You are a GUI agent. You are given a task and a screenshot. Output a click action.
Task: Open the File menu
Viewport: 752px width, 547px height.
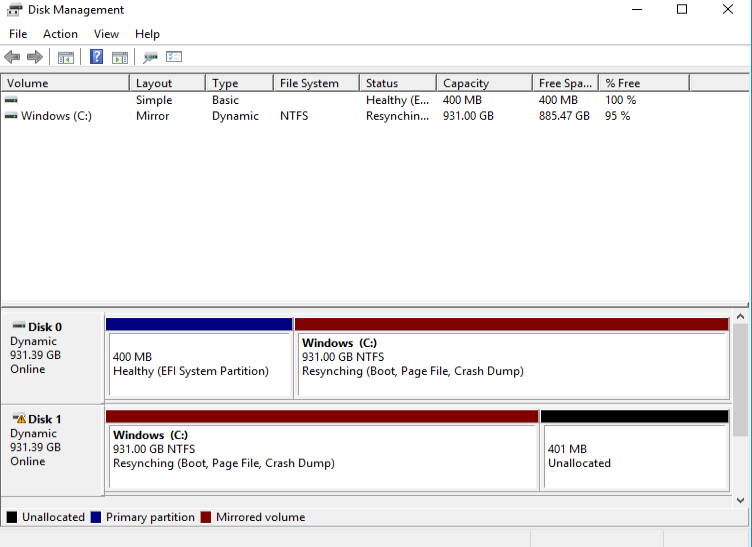click(x=18, y=34)
